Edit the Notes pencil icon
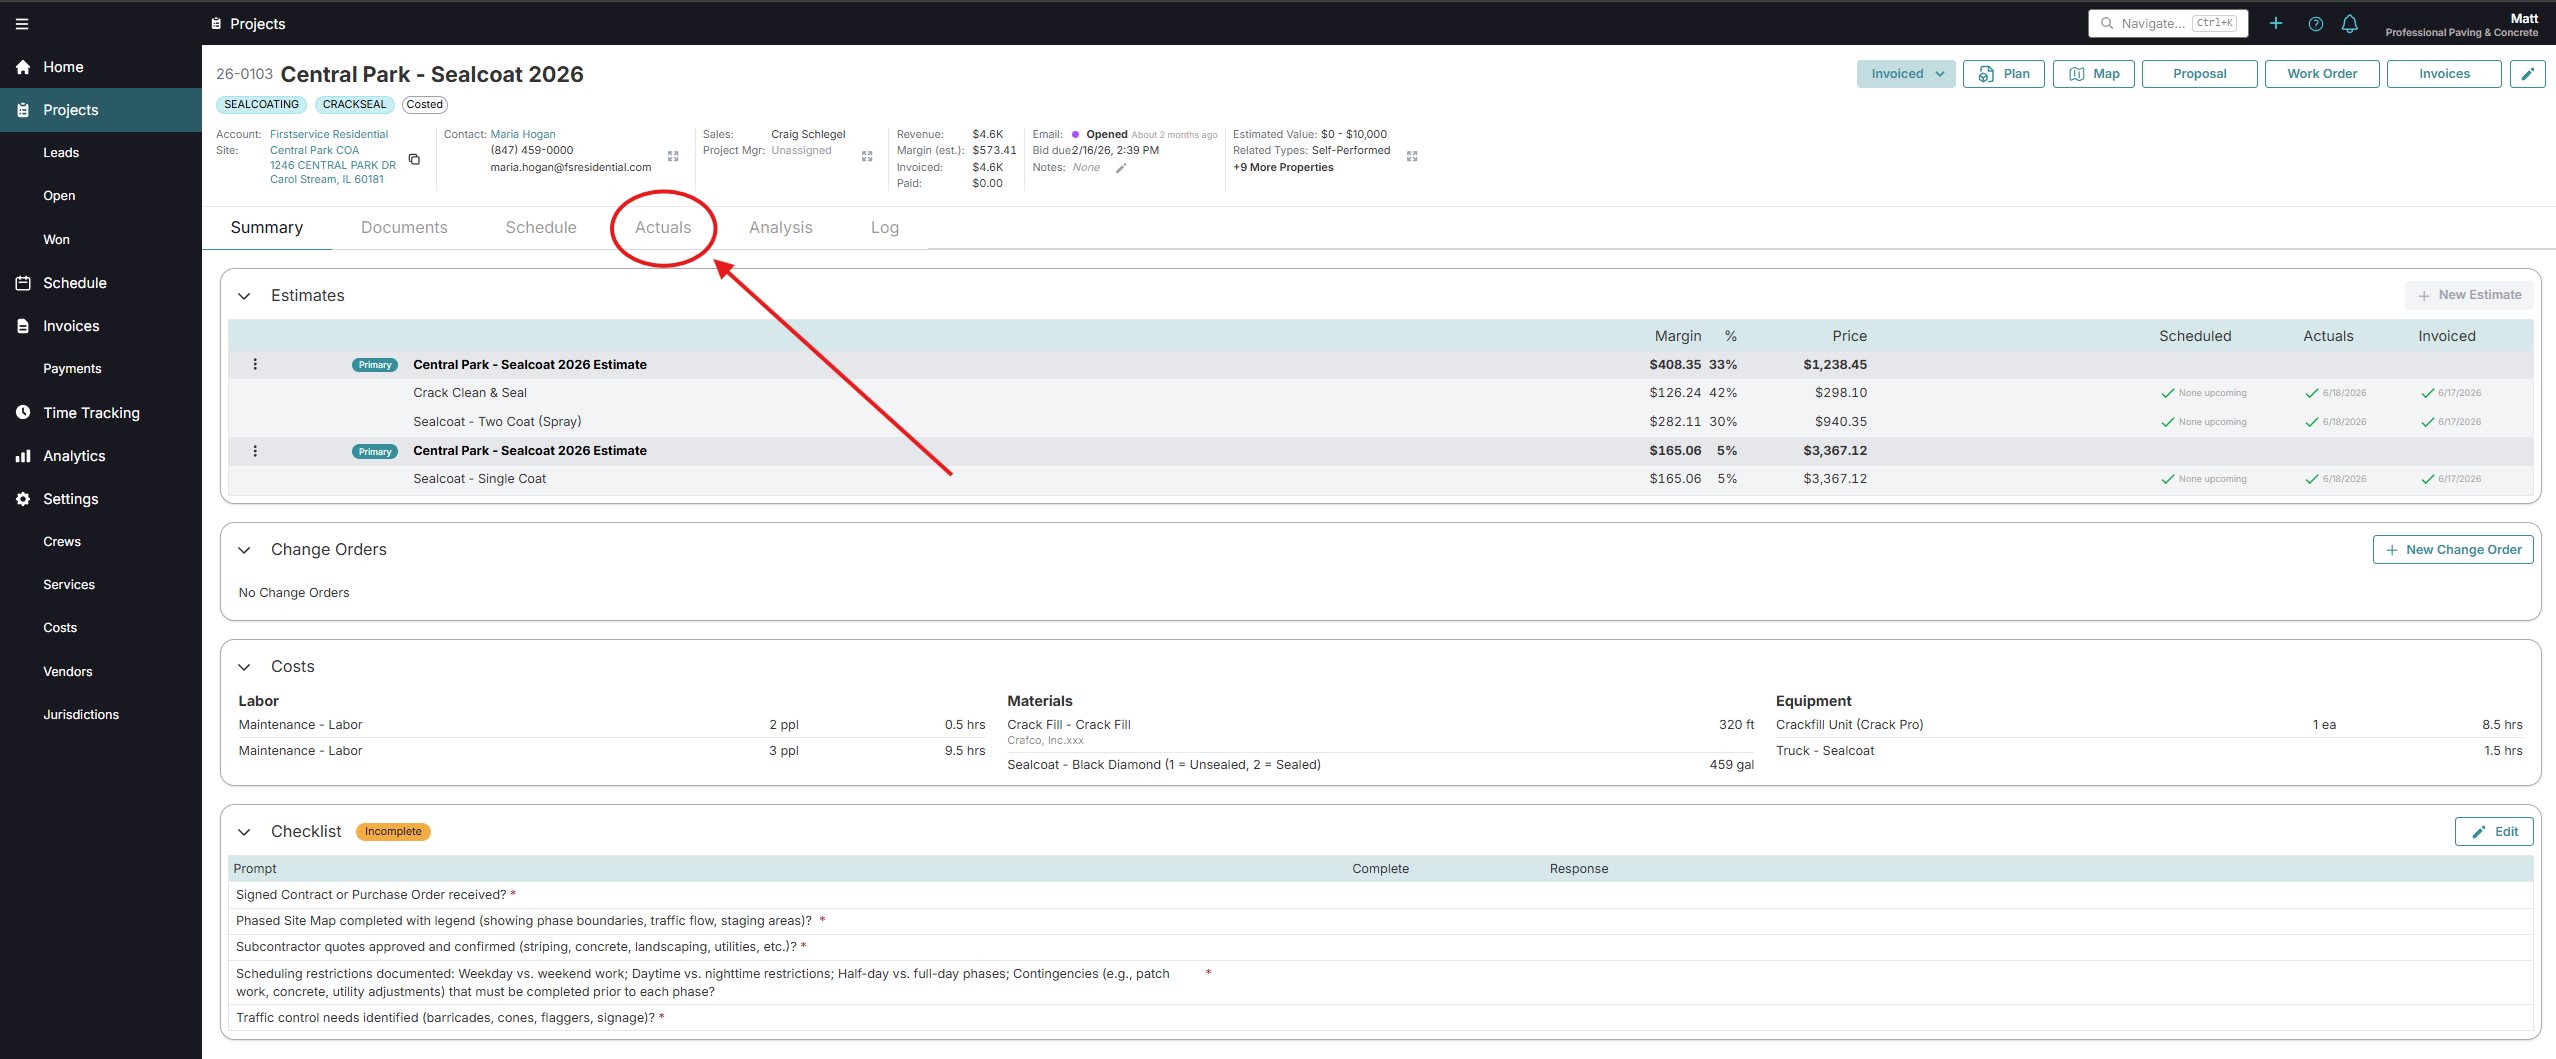The width and height of the screenshot is (2556, 1059). coord(1121,168)
